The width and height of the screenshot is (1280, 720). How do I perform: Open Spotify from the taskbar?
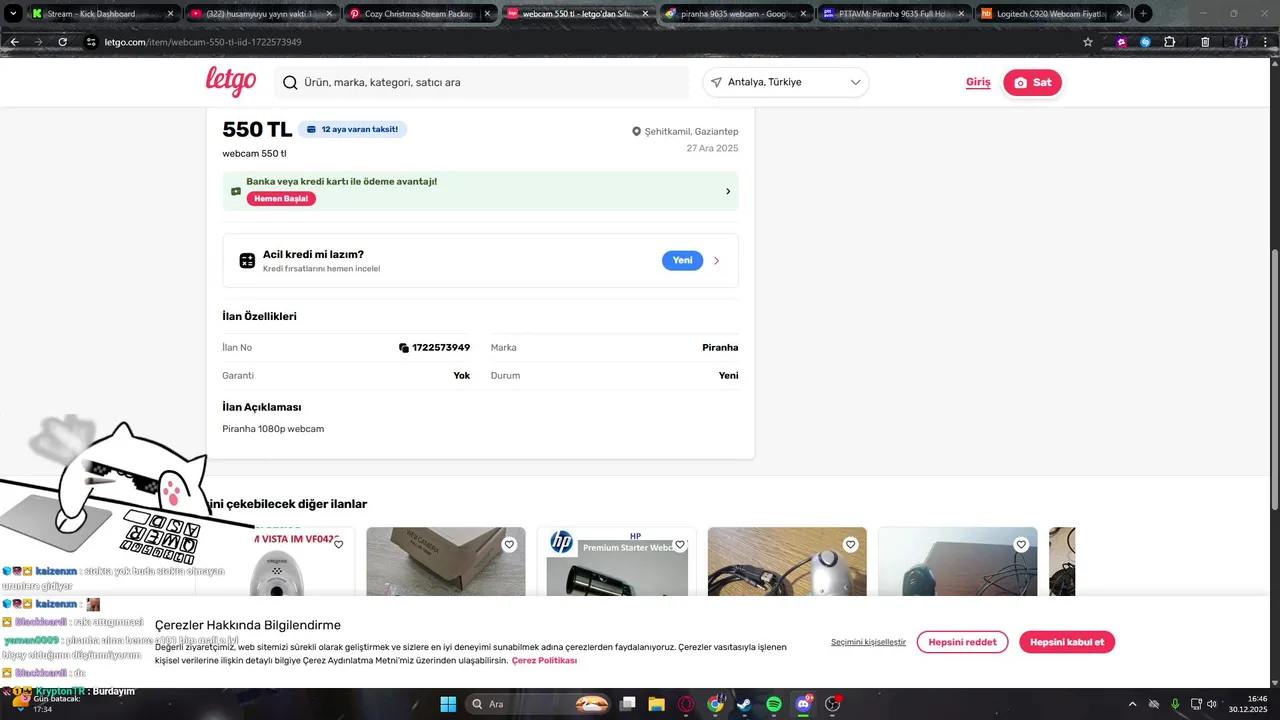[774, 704]
